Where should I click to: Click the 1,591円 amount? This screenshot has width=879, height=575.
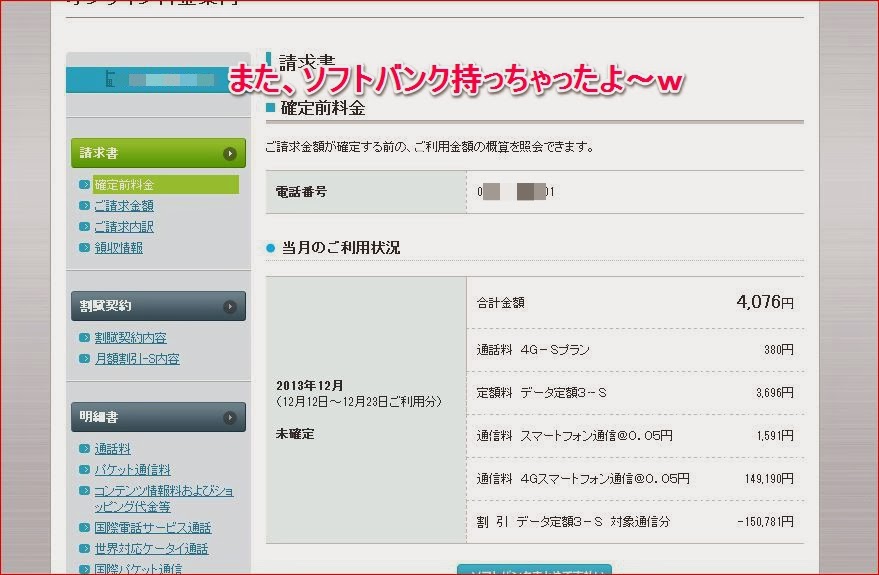775,435
